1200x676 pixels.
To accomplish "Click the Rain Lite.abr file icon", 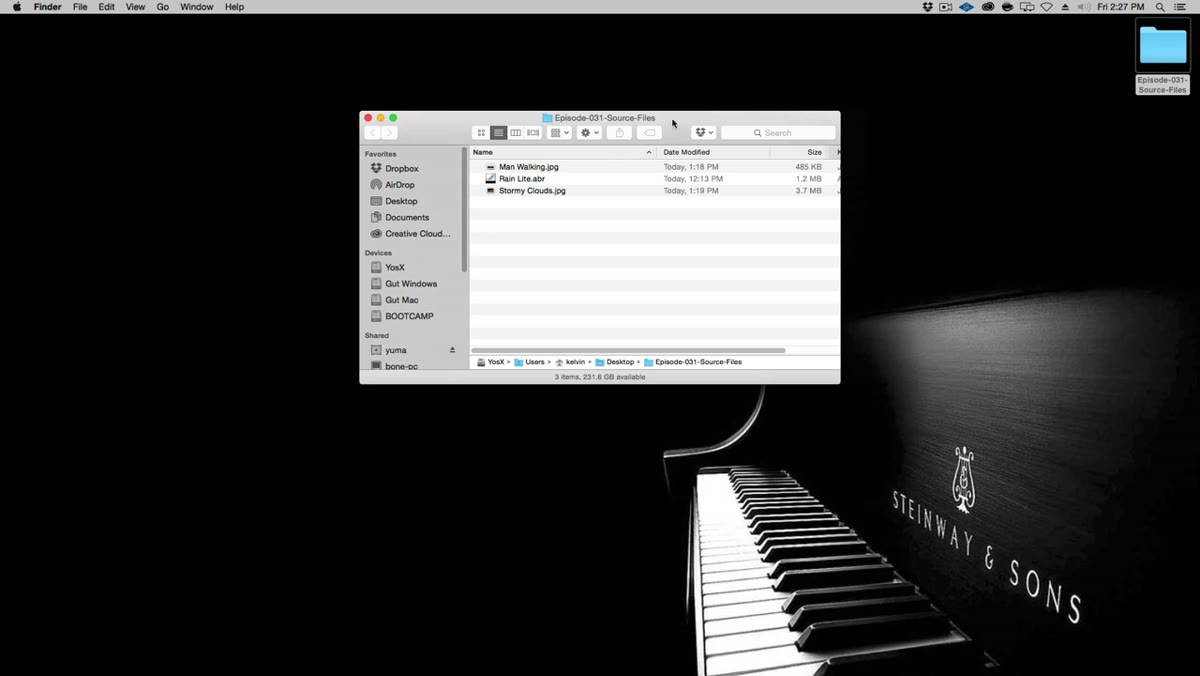I will 490,179.
